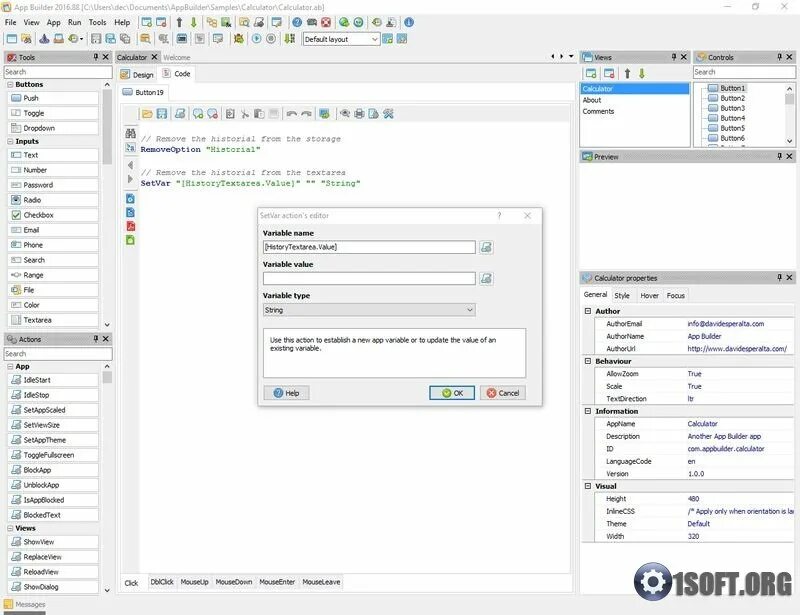The image size is (800, 615).
Task: Click the picker icon beside Variable name field
Action: coord(486,248)
